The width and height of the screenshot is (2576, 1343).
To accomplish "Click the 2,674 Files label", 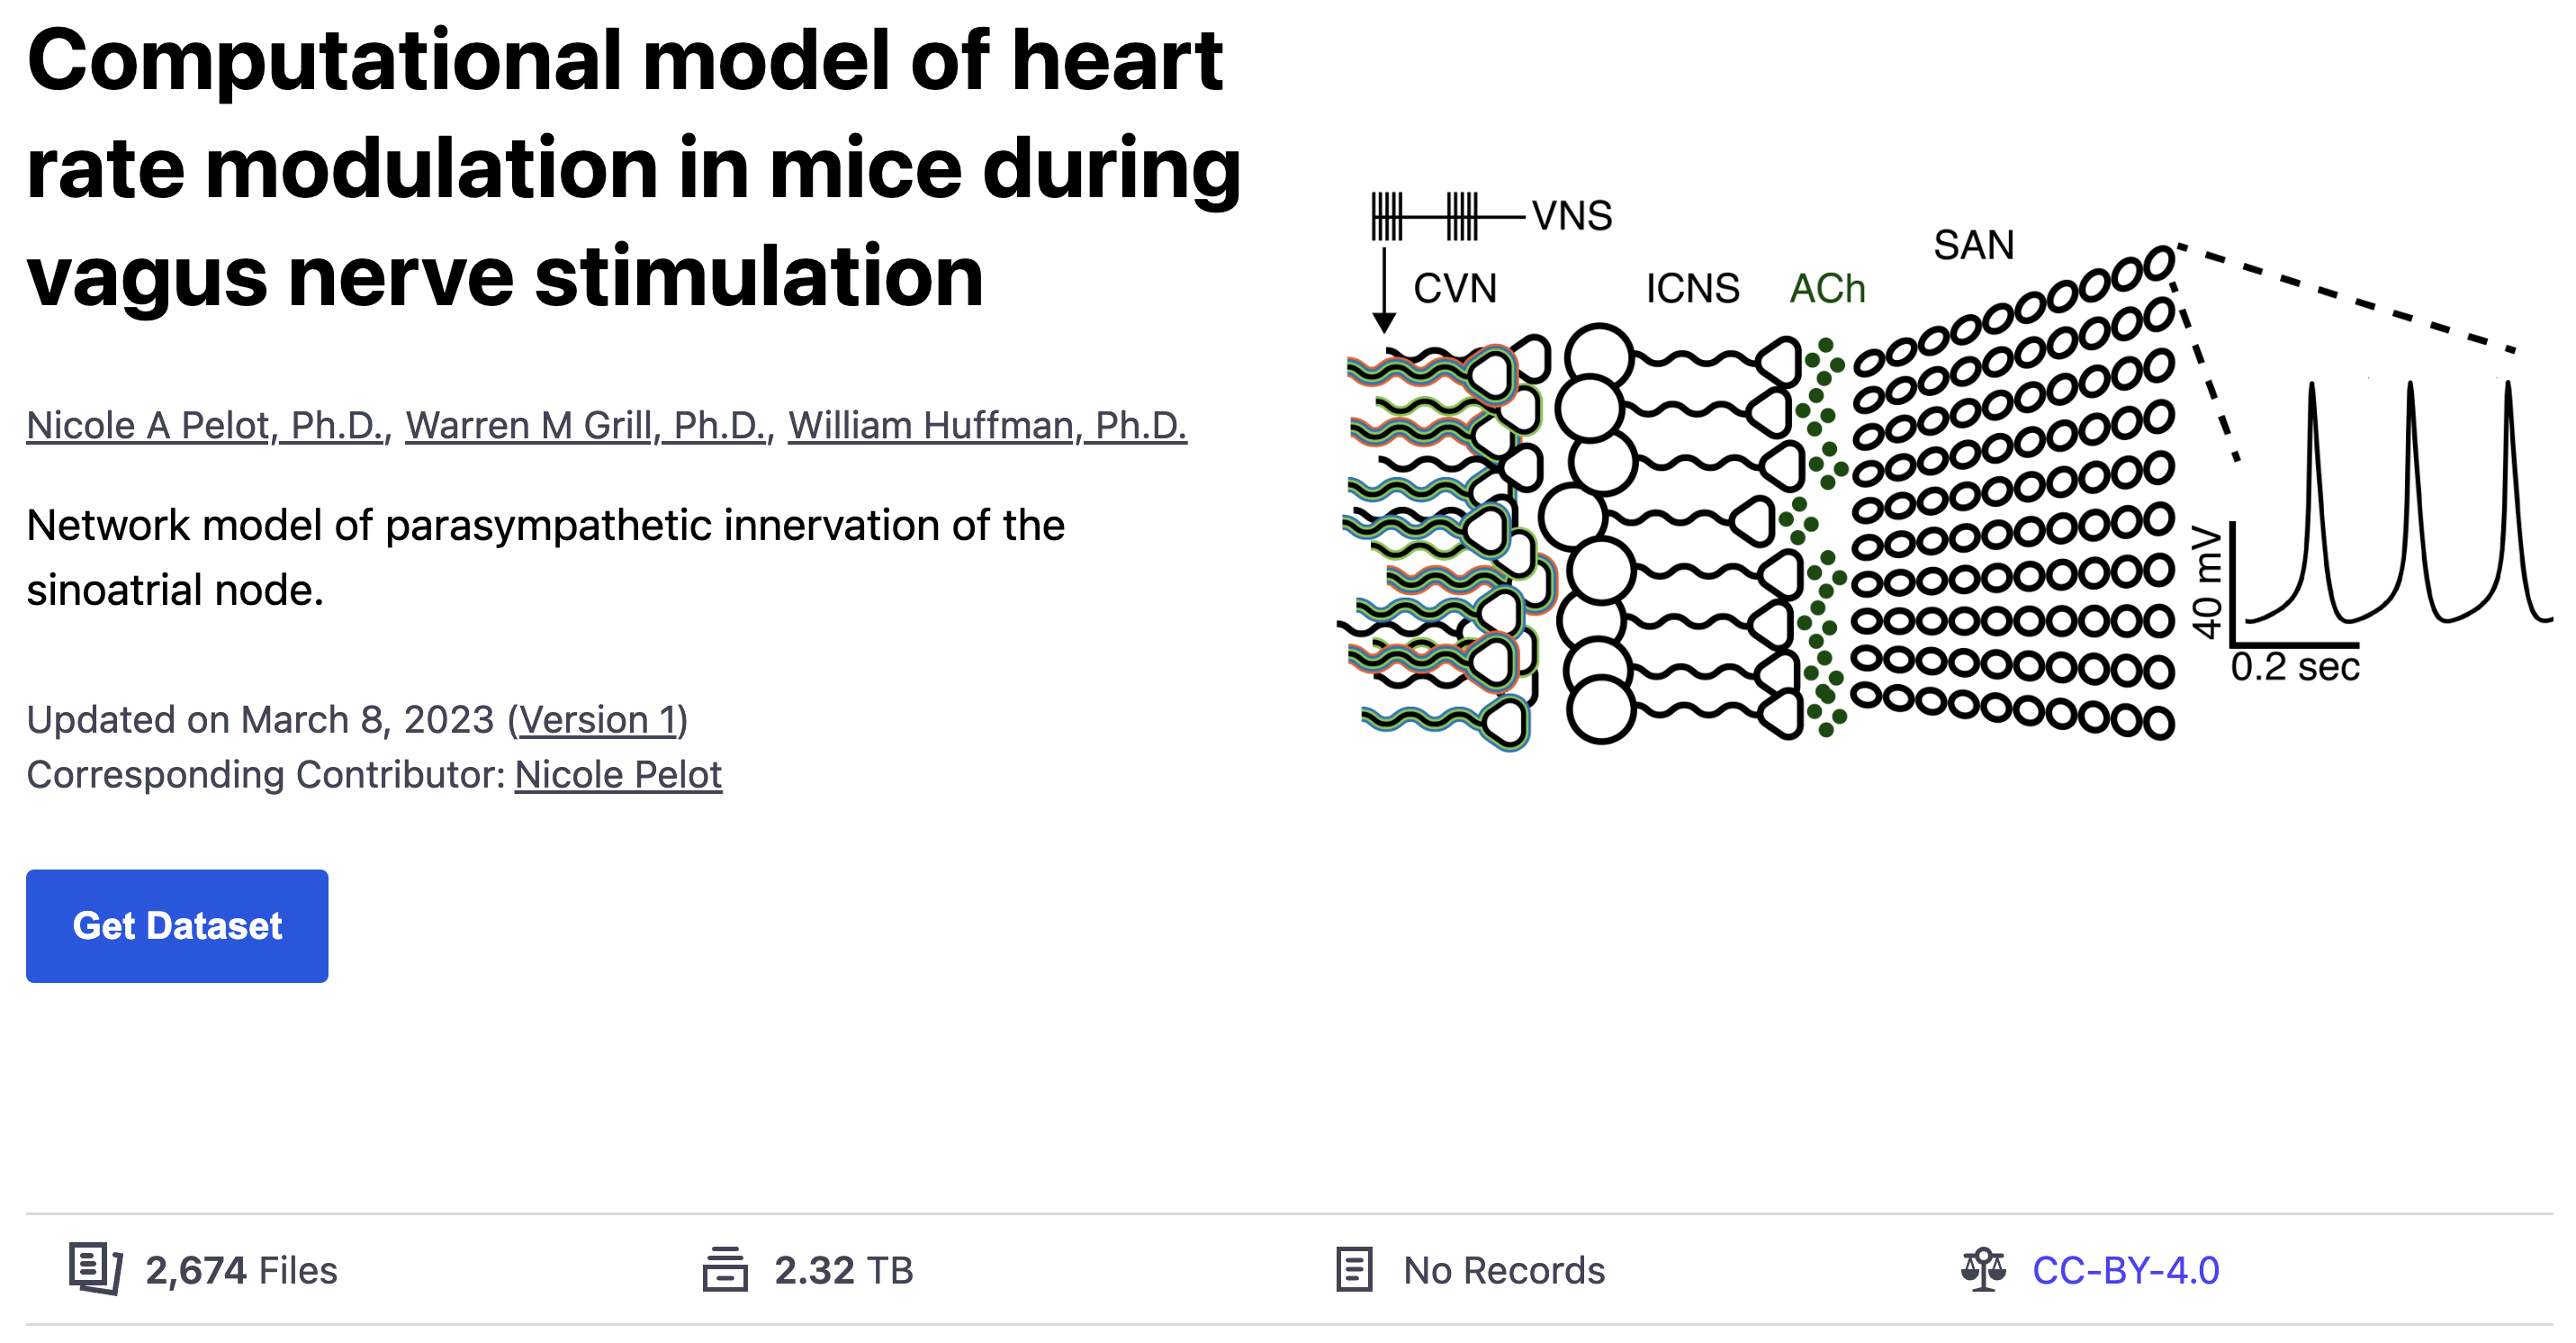I will point(241,1270).
